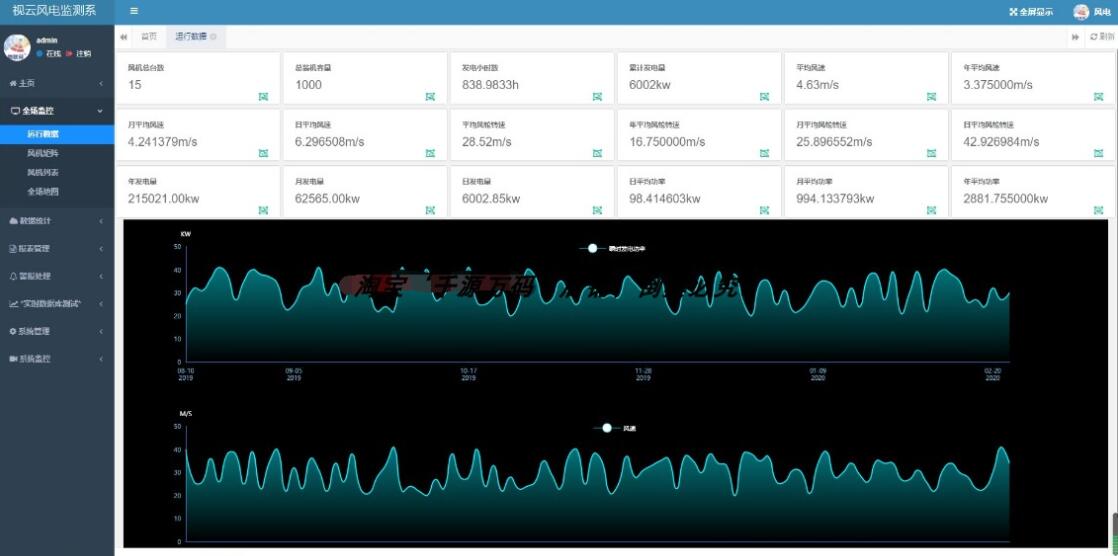Expand the 报表管理 sidebar menu
The height and width of the screenshot is (556, 1118).
(57, 249)
